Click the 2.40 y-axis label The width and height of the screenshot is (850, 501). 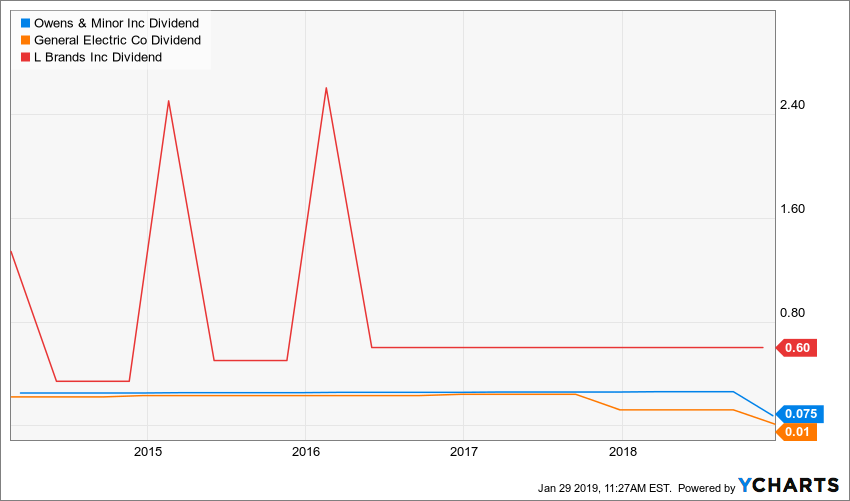[791, 105]
